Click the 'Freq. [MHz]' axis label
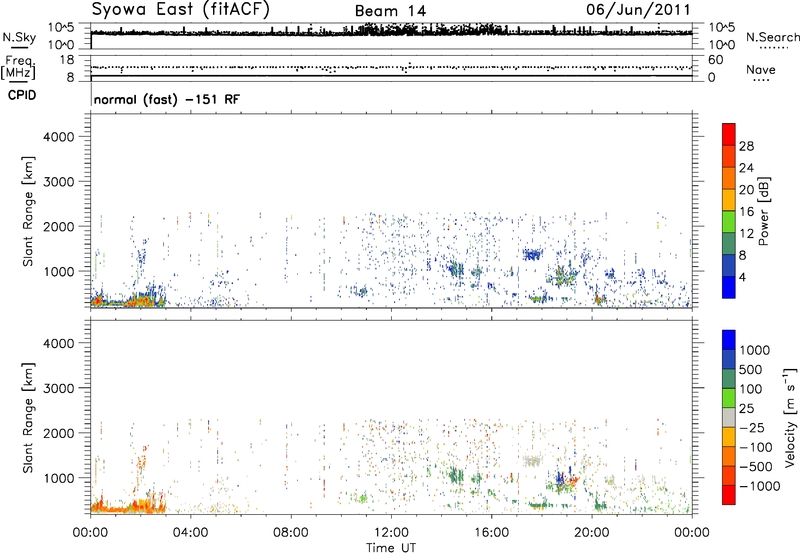800x554 pixels. click(x=20, y=67)
